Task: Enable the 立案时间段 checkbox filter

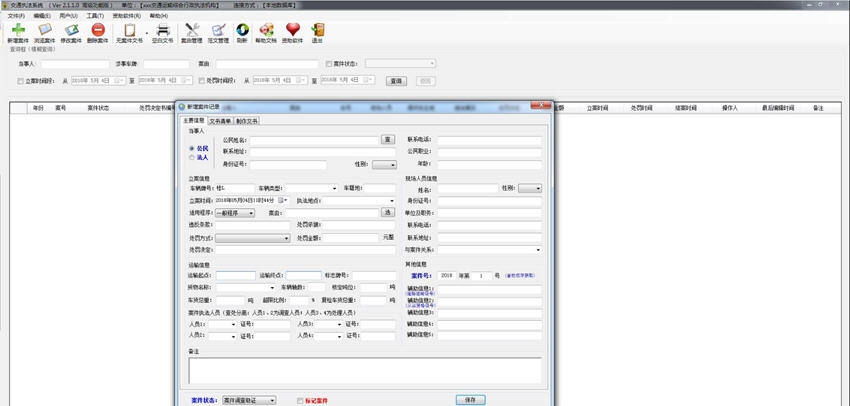Action: click(21, 81)
